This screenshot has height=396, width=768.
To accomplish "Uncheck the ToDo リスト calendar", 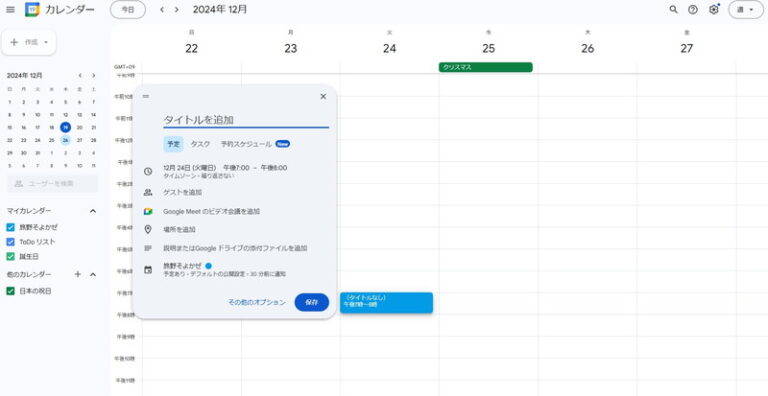I will 10,242.
